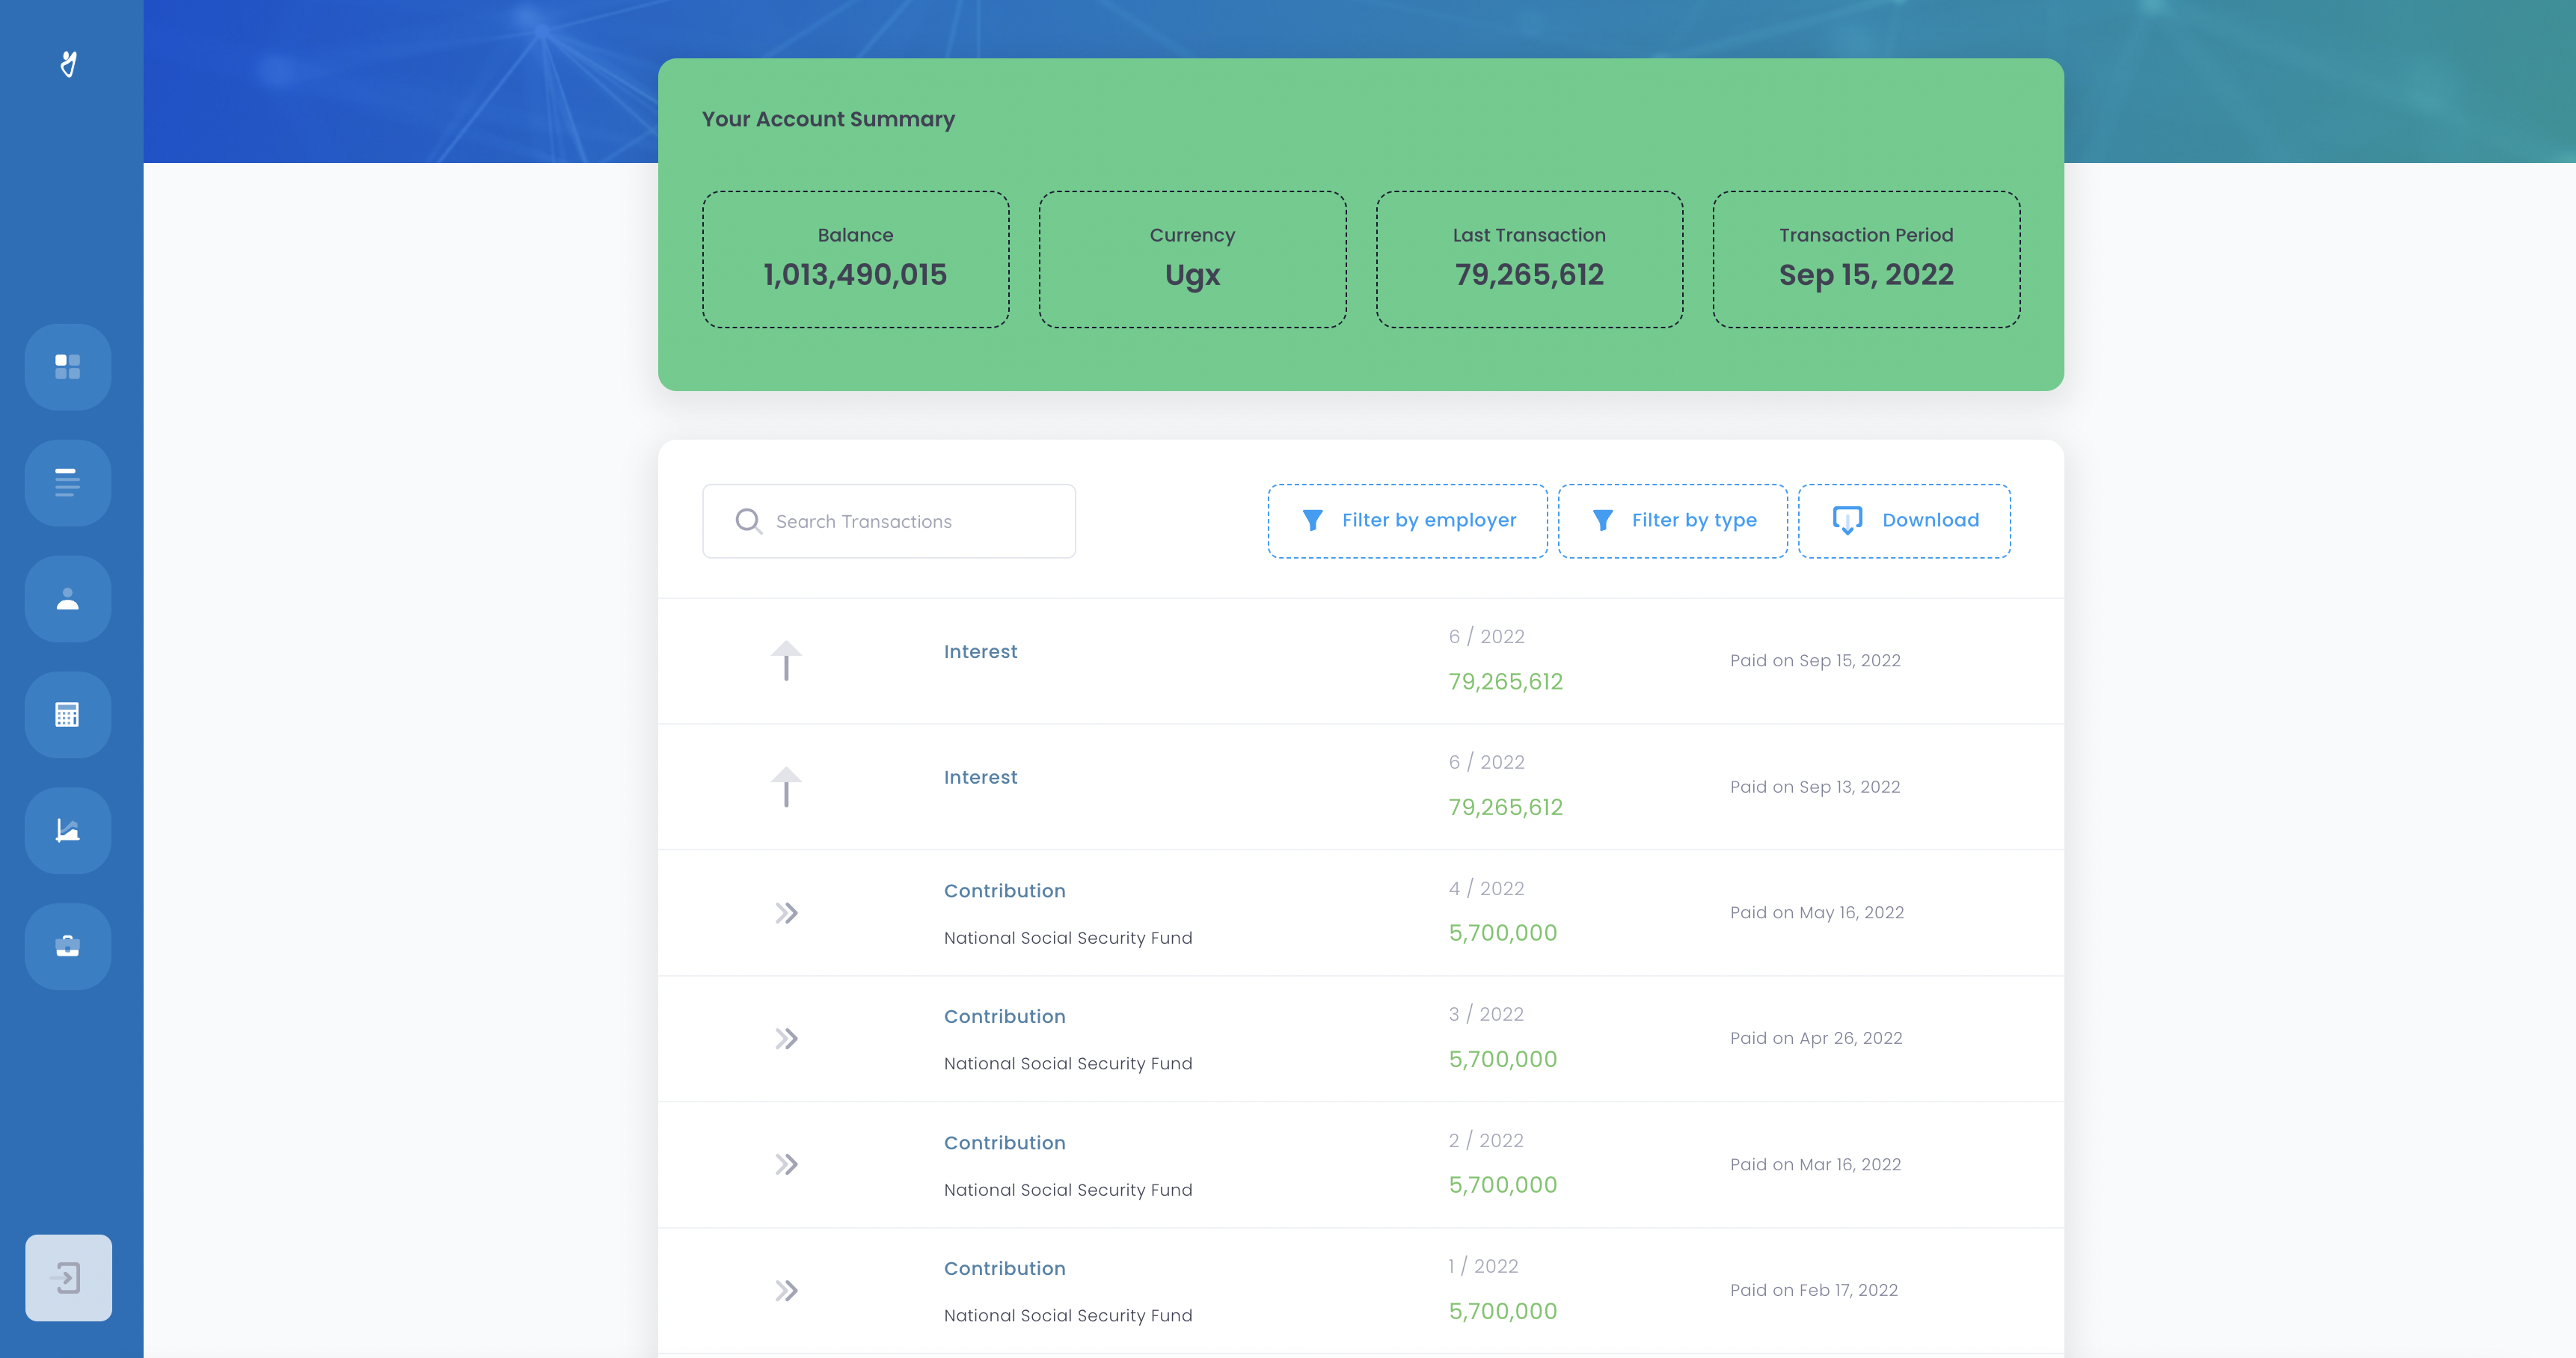Viewport: 2576px width, 1358px height.
Task: Open the profile person icon in sidebar
Action: 67,598
